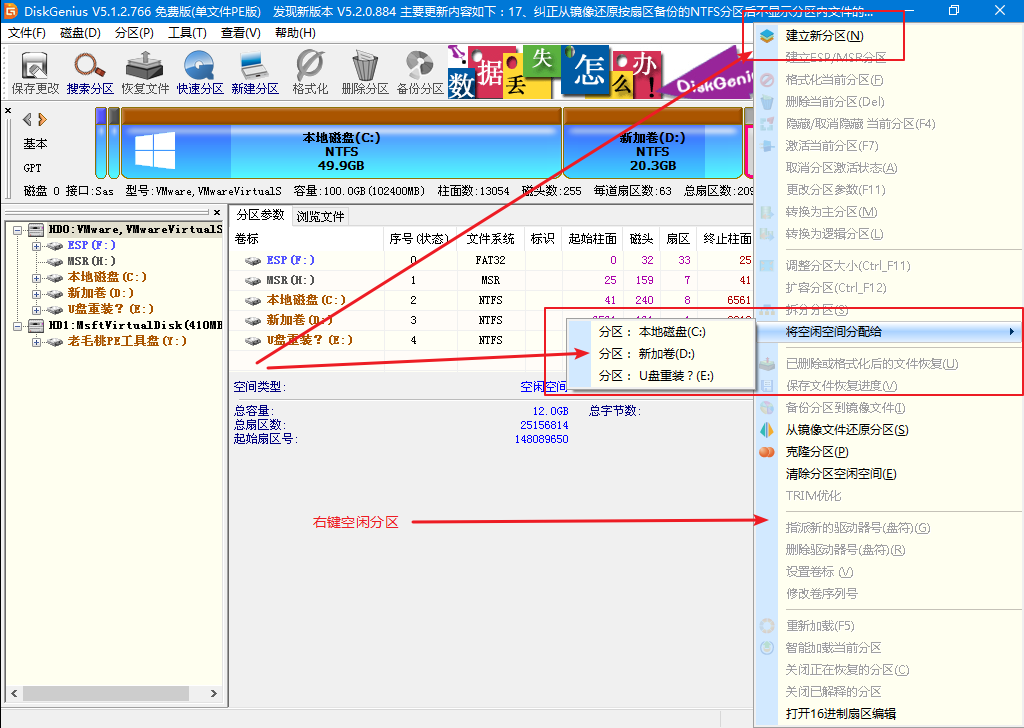This screenshot has height=728, width=1024.
Task: Collapse the HD0 VMware disk tree node
Action: pos(18,230)
